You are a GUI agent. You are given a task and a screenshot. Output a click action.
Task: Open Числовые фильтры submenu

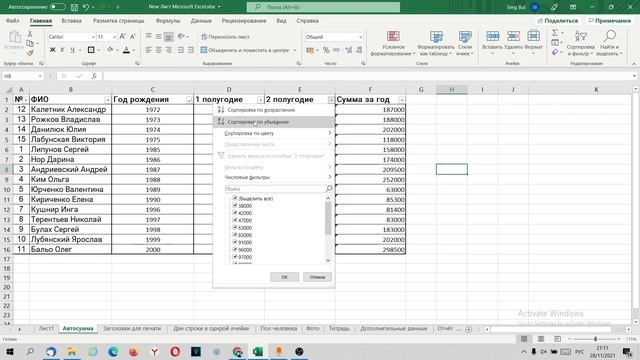tap(274, 177)
